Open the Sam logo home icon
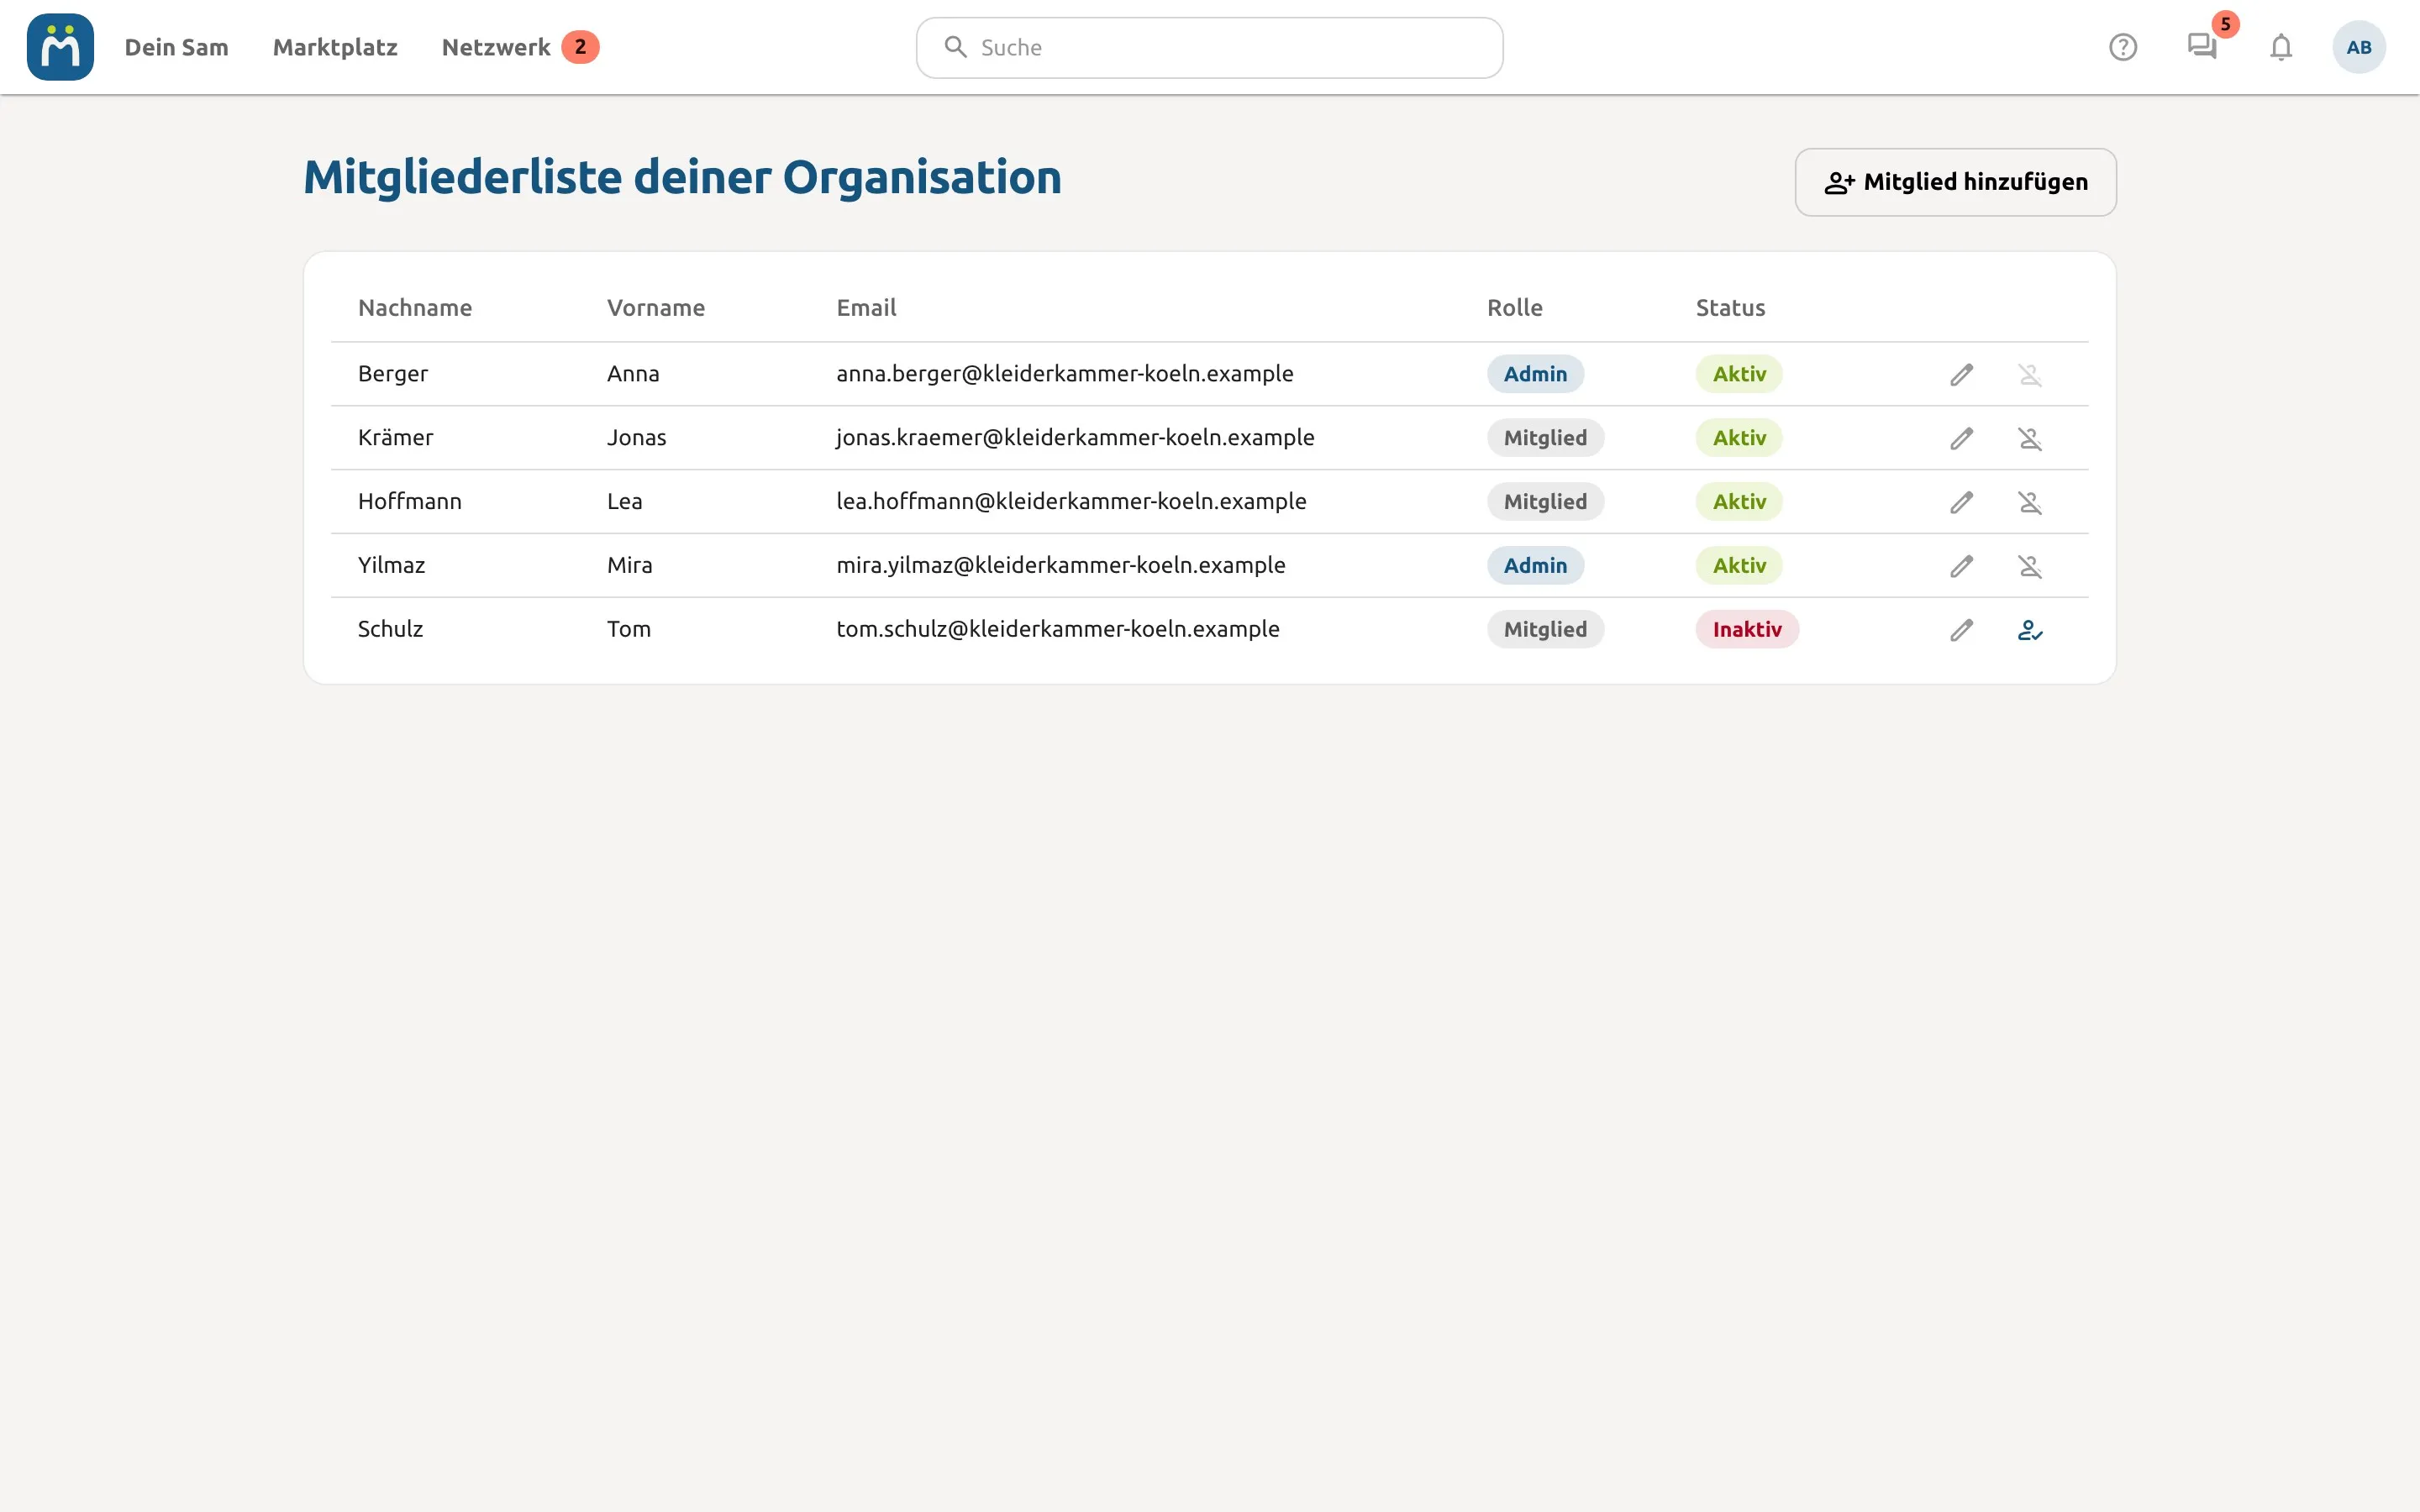 click(x=60, y=47)
